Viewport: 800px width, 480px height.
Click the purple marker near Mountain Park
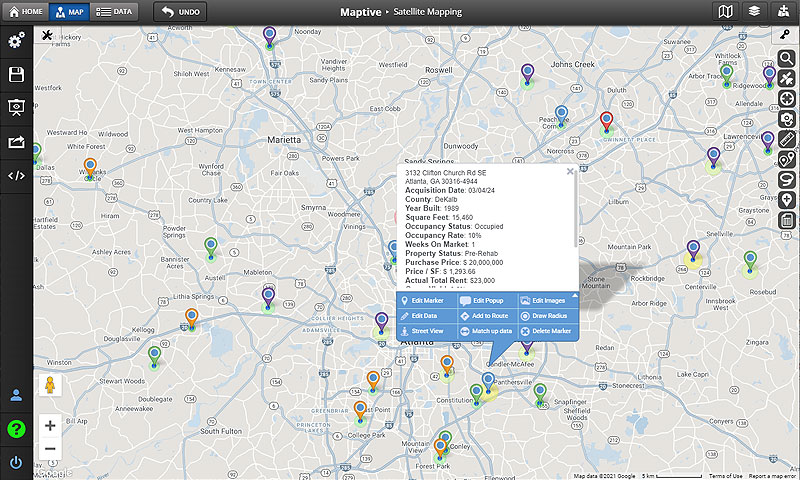[x=693, y=251]
